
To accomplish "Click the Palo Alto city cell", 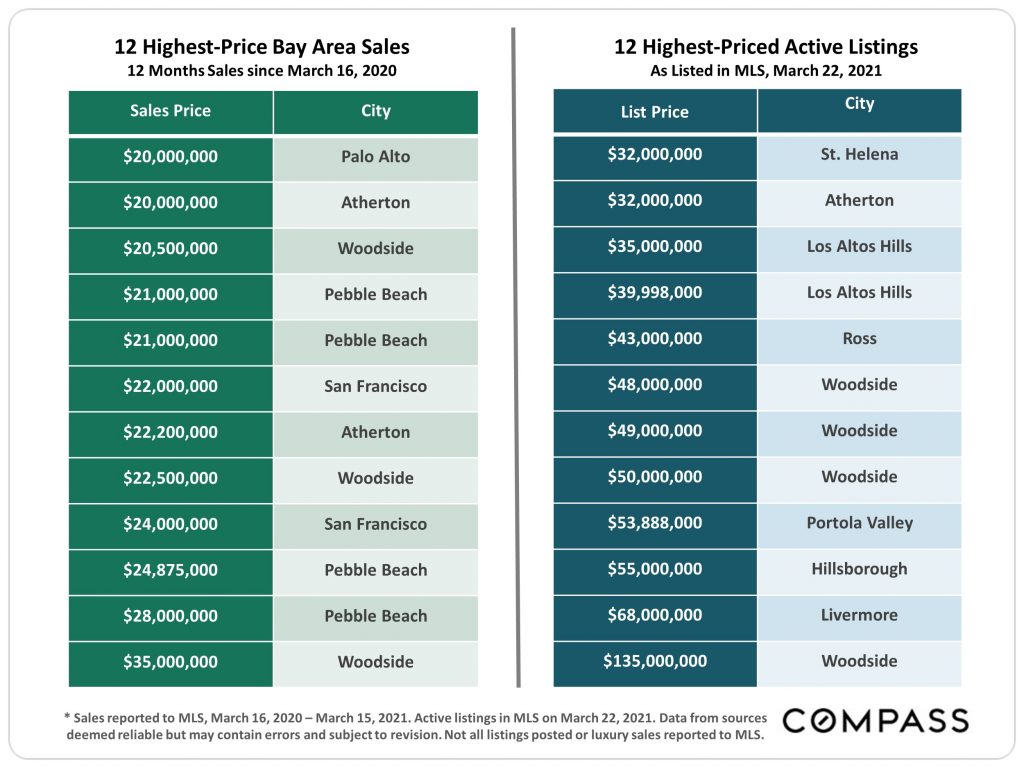I will (376, 159).
